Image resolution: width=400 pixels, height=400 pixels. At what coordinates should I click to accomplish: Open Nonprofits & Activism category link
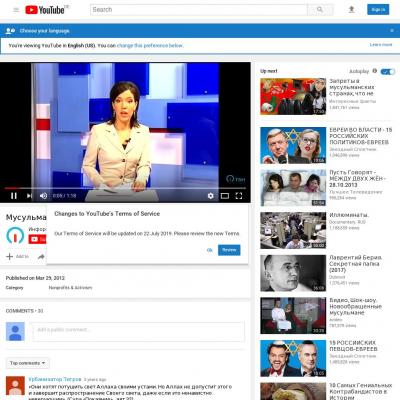click(x=70, y=288)
